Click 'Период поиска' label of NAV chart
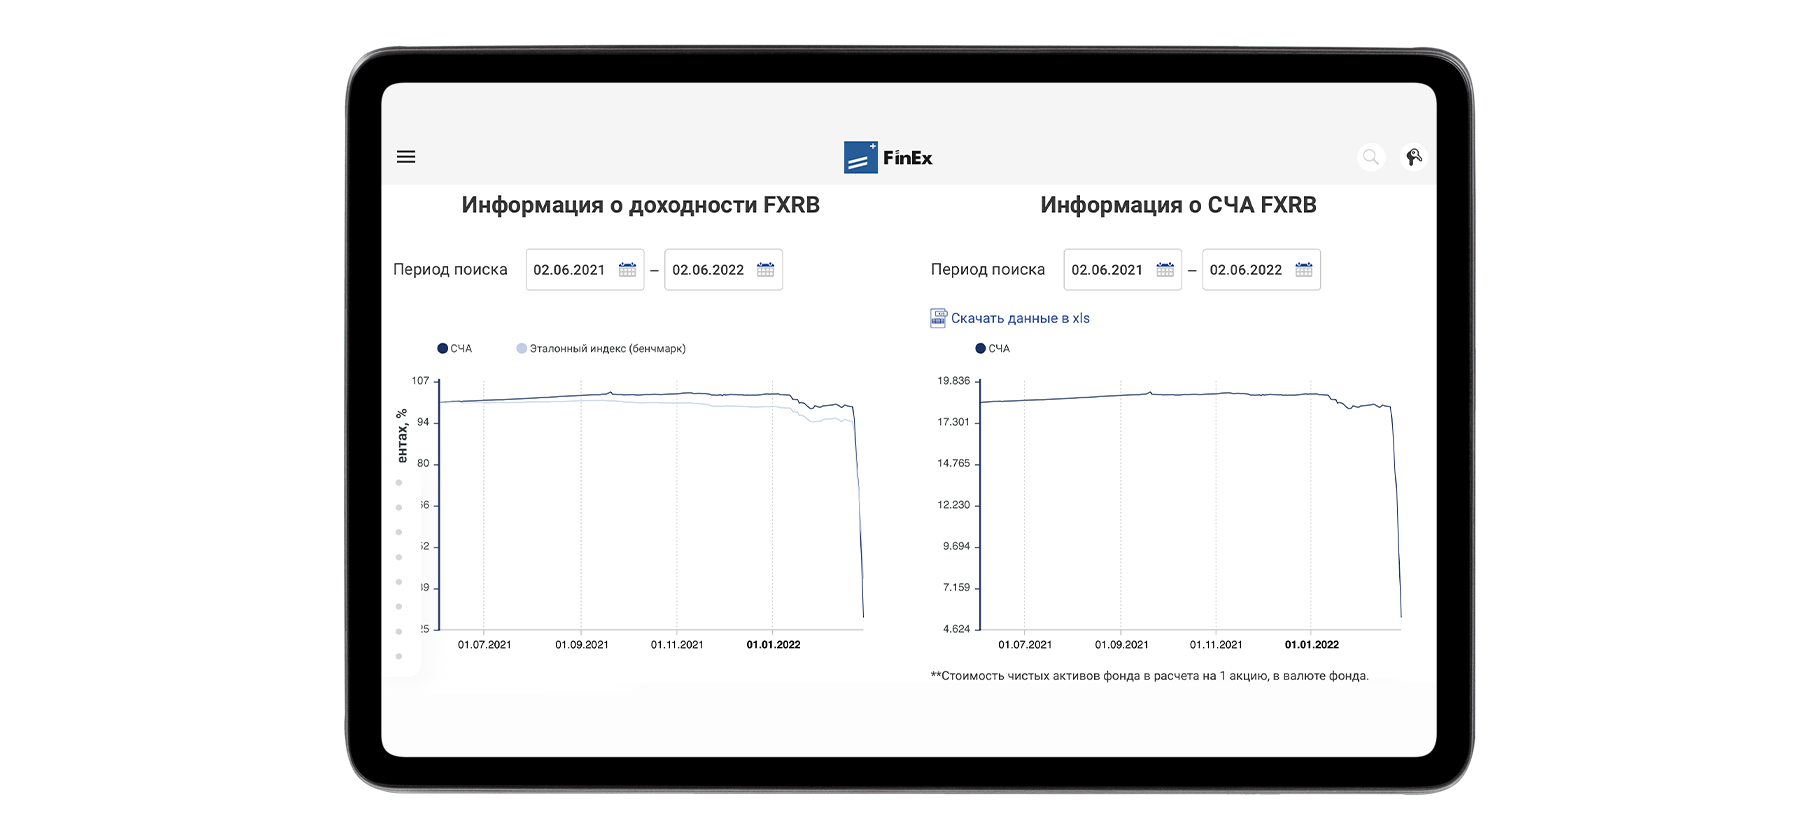The image size is (1820, 840). click(x=988, y=270)
